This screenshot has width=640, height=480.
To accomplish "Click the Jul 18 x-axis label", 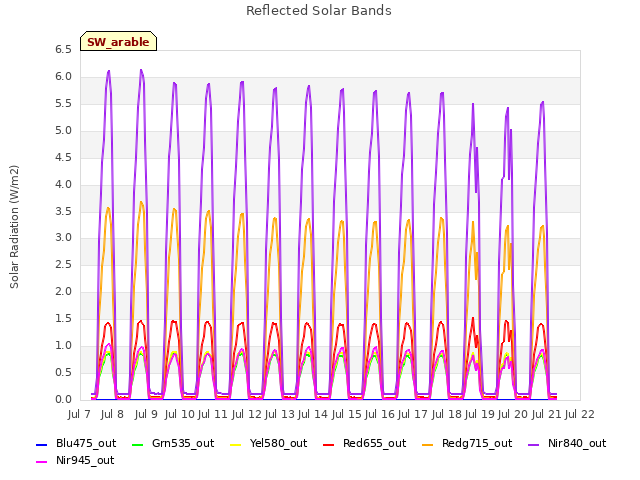I will pos(447,414).
